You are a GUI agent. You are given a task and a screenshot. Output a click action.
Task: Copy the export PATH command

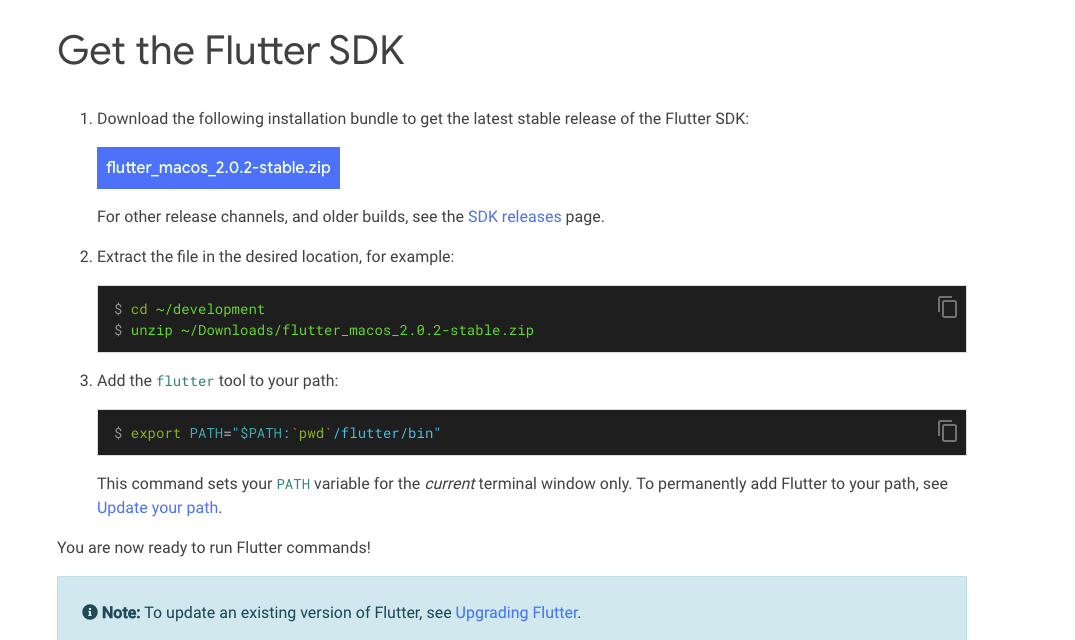(947, 431)
